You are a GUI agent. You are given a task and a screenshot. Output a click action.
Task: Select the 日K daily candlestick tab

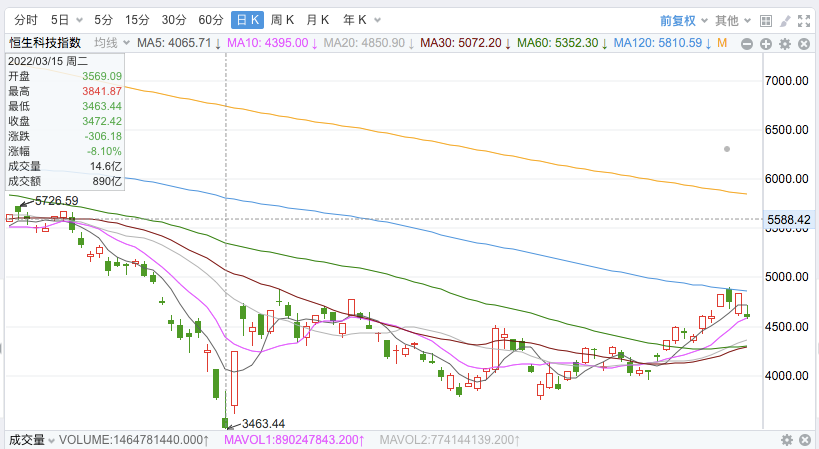(x=248, y=20)
